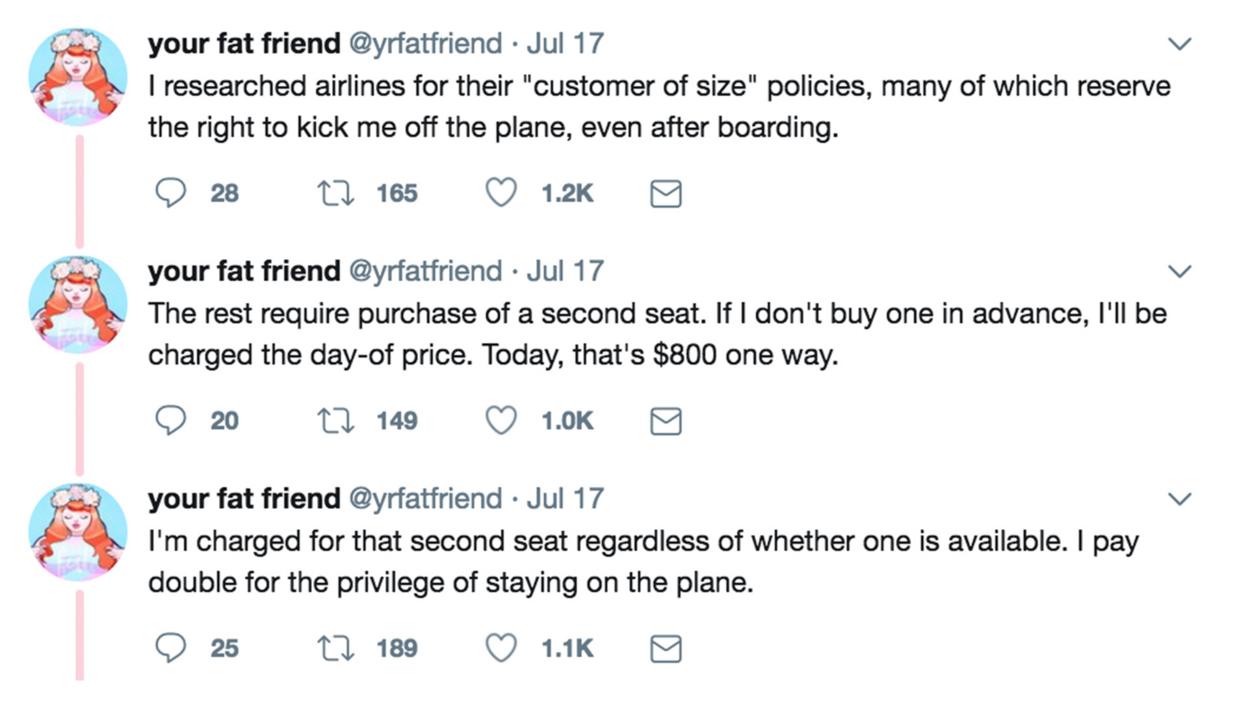This screenshot has width=1248, height=702.
Task: Open the third tweet's dropdown caret menu
Action: pyautogui.click(x=1181, y=498)
